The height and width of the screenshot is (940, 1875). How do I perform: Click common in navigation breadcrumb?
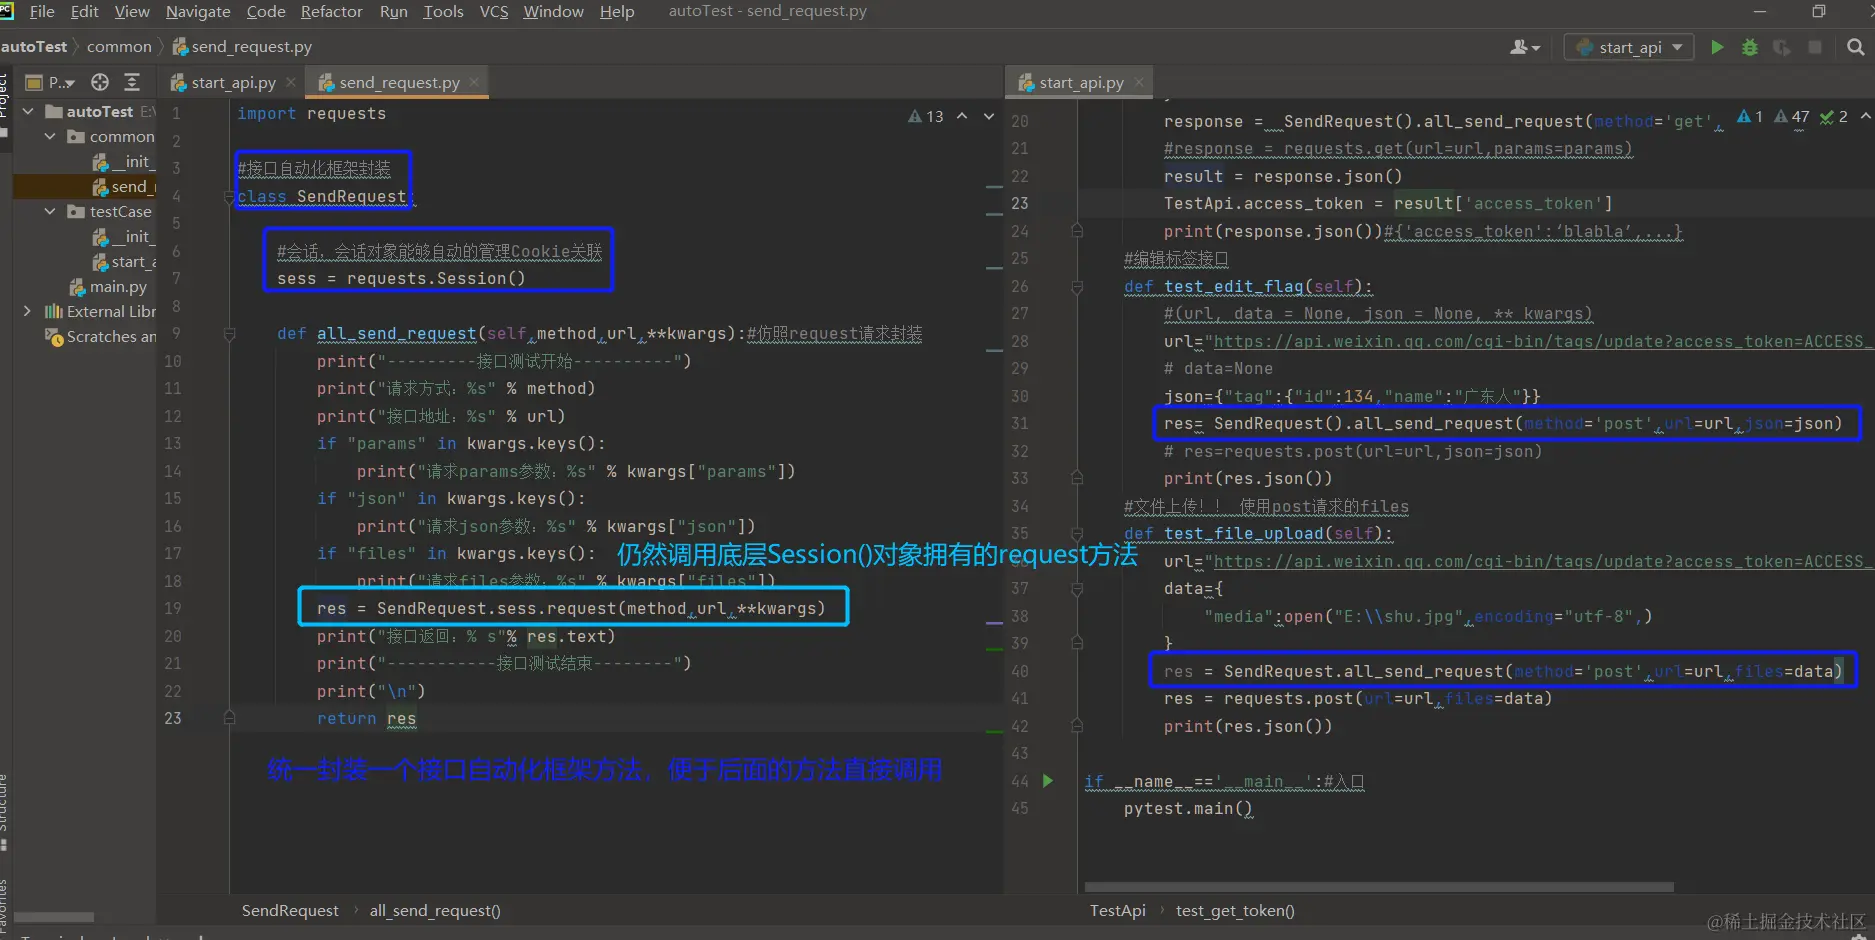(119, 47)
